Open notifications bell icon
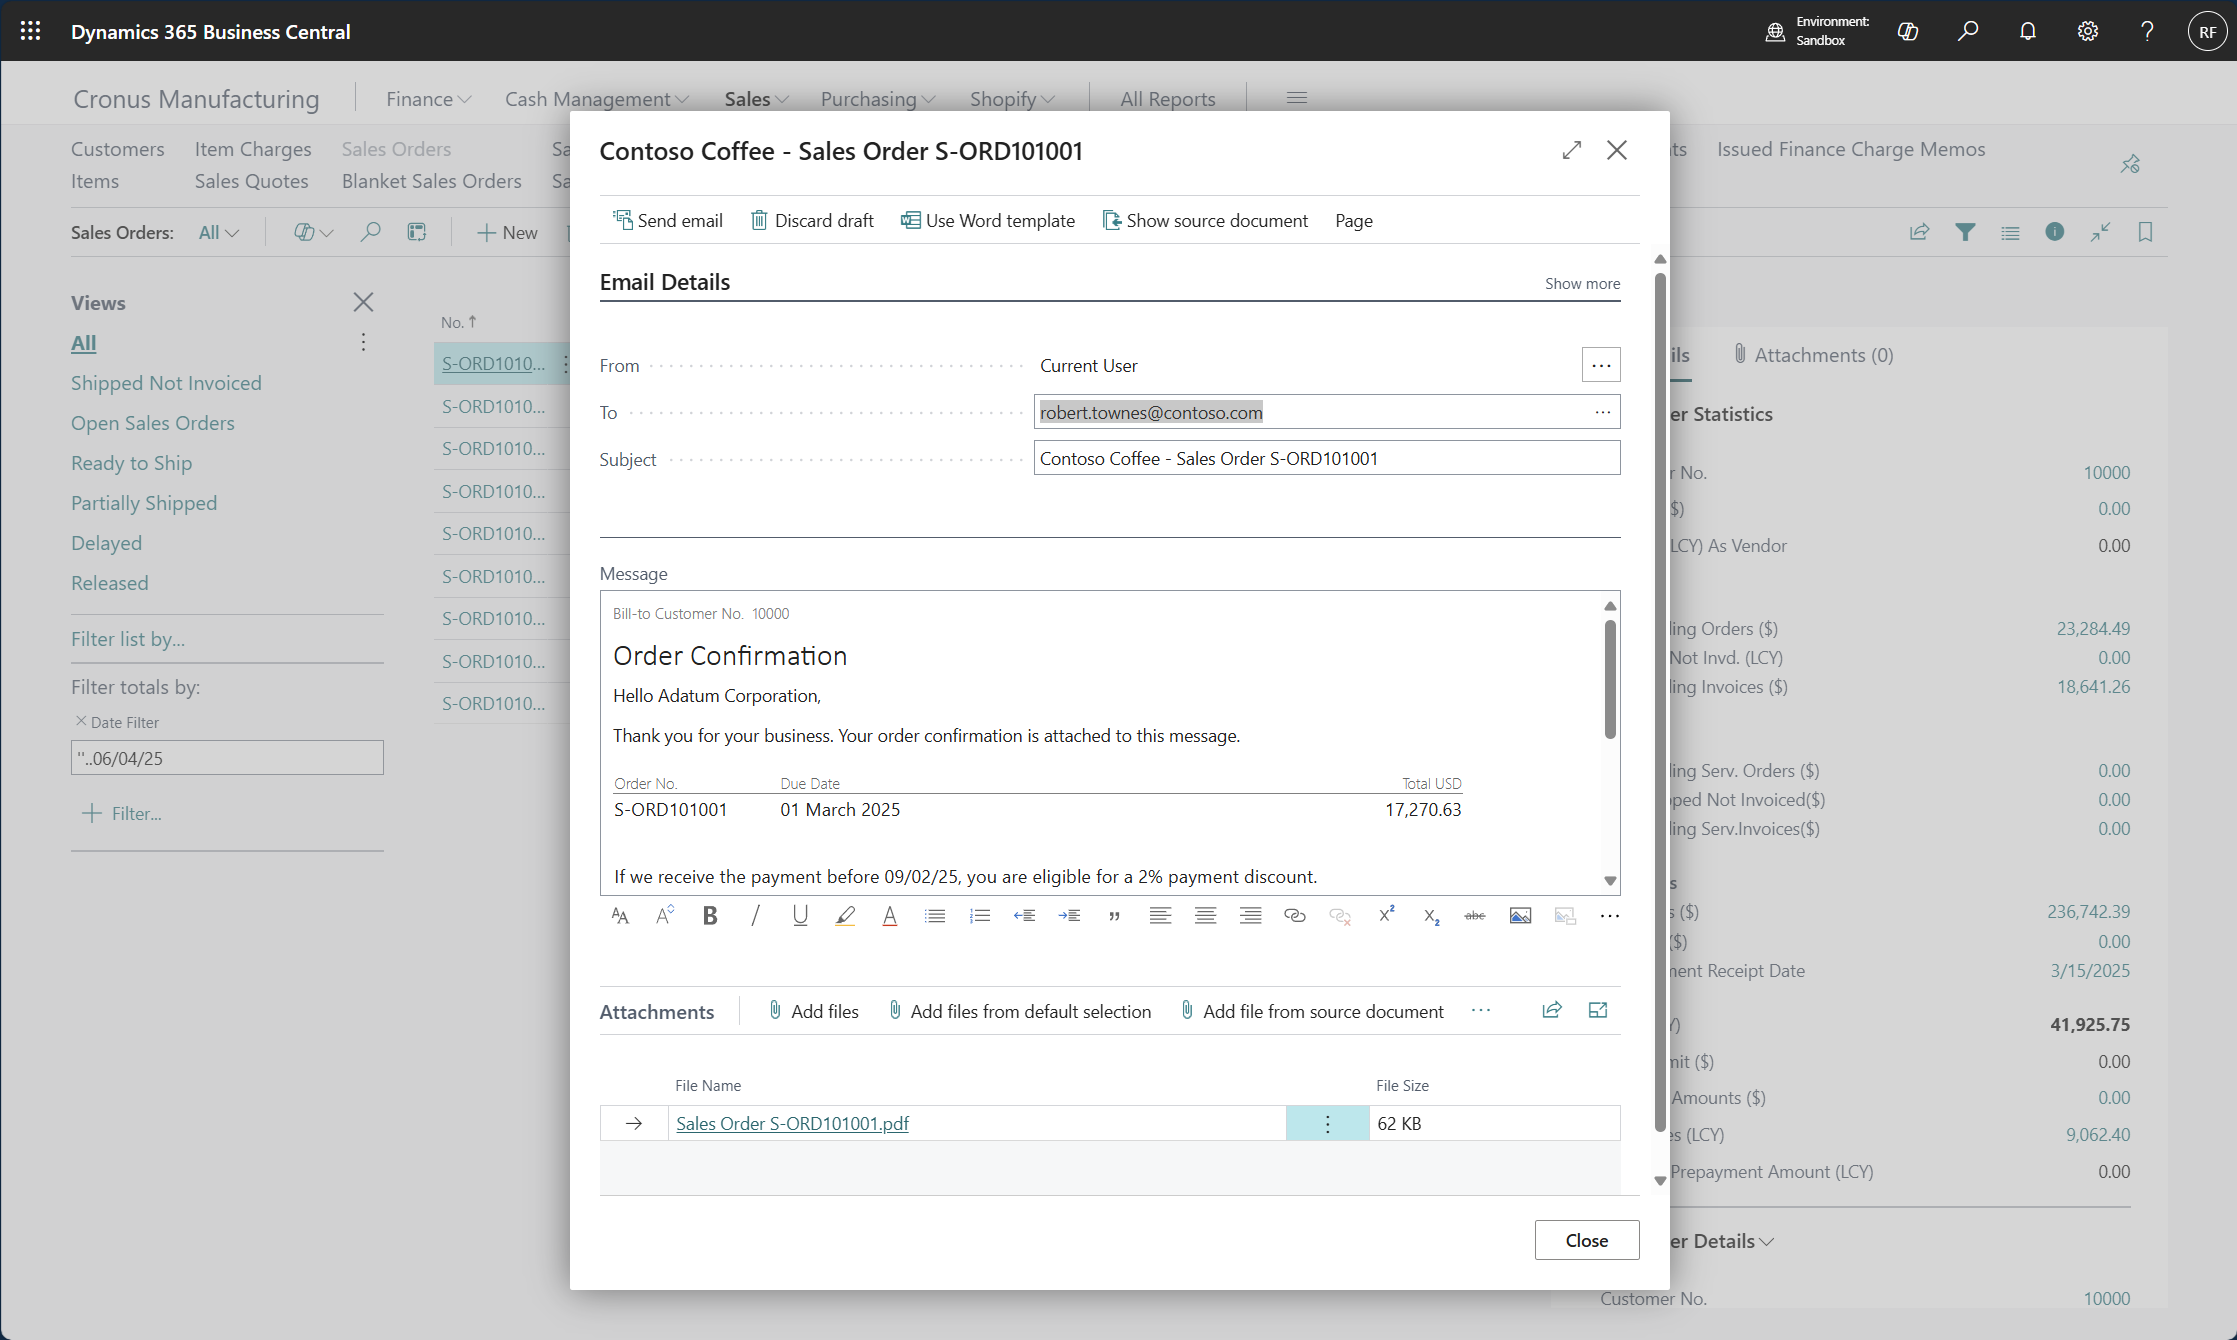The image size is (2237, 1340). pos(2027,31)
